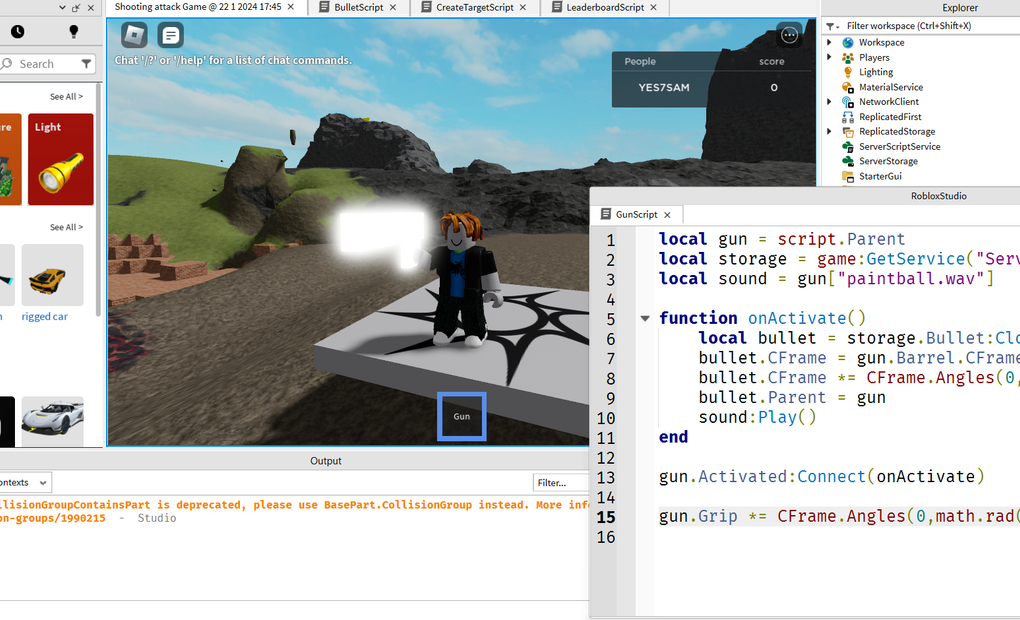
Task: Open the Toolbox panel dropdown chevron
Action: coord(62,8)
